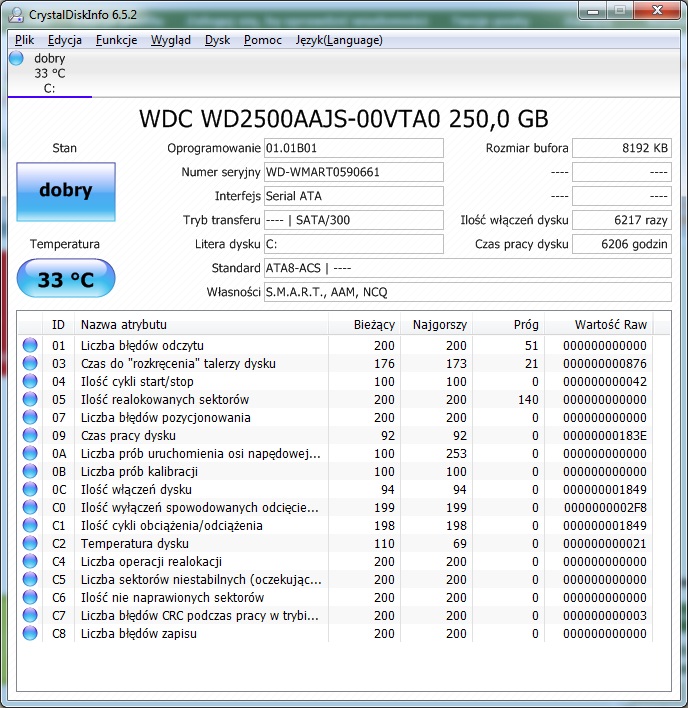
Task: Click the Nazwa atrybutu column header
Action: (x=201, y=325)
